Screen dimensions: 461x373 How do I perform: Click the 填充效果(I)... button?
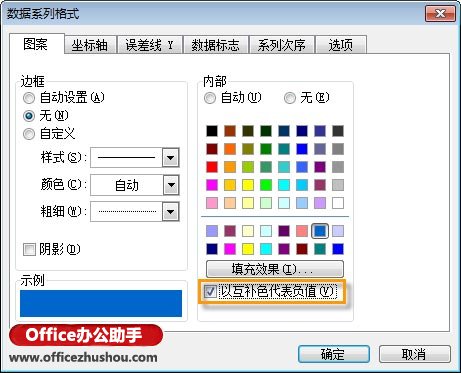tap(275, 269)
